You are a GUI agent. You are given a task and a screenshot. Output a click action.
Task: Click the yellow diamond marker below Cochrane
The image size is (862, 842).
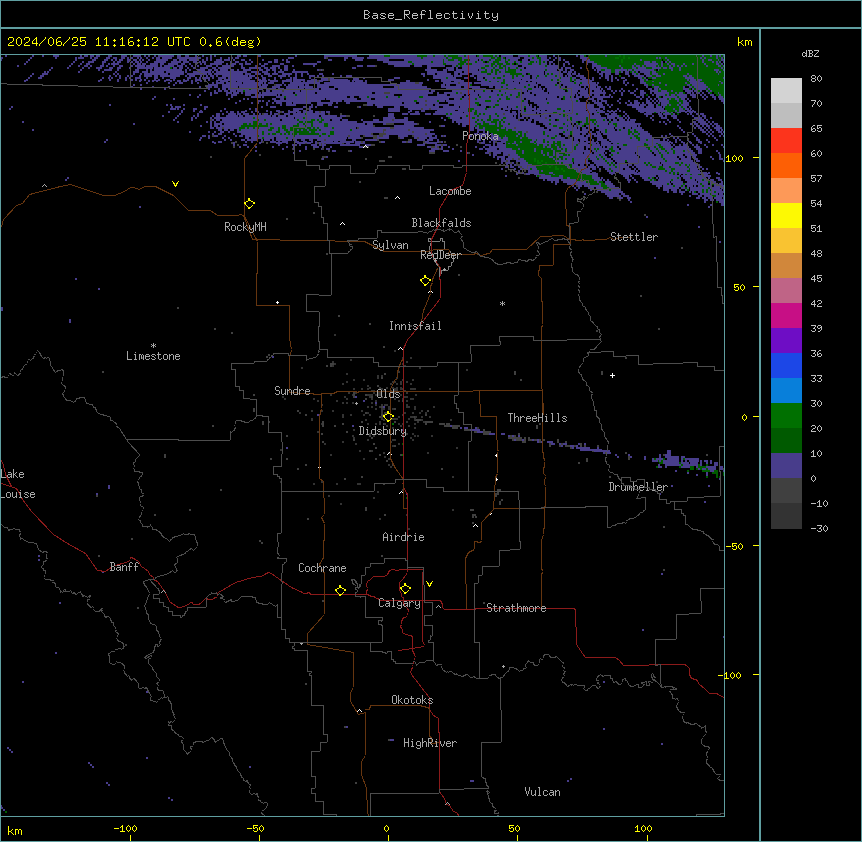(340, 590)
